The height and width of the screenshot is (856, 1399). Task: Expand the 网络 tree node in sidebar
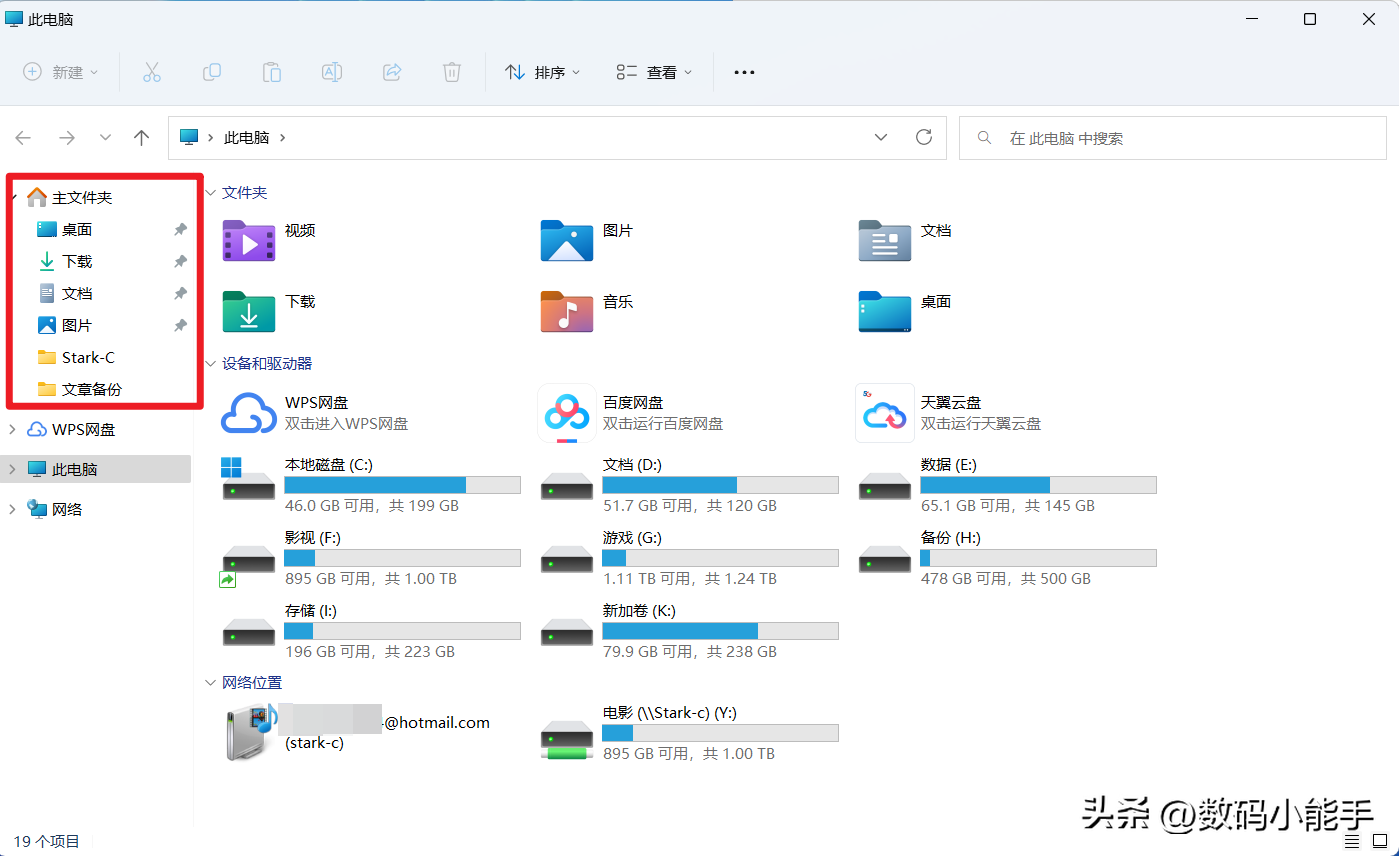(x=12, y=510)
